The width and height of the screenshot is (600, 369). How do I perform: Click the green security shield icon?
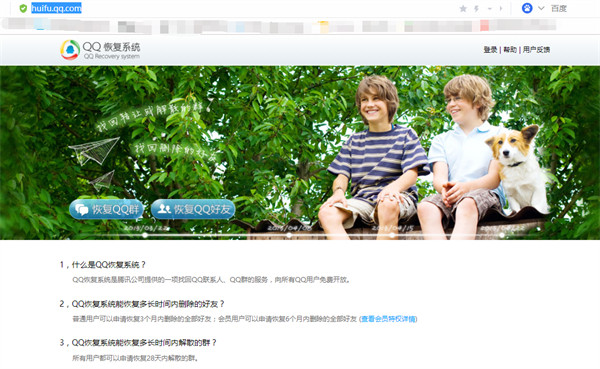pyautogui.click(x=23, y=8)
